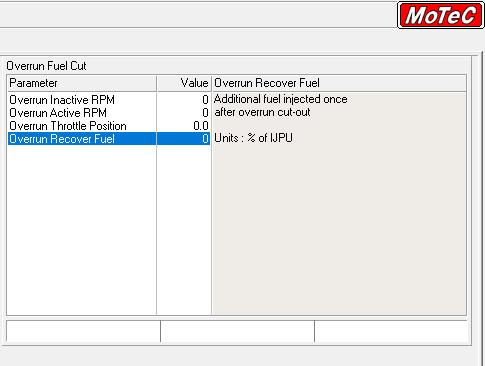Edit the Overrun Recover Fuel value cell
485x366 pixels.
(x=184, y=139)
